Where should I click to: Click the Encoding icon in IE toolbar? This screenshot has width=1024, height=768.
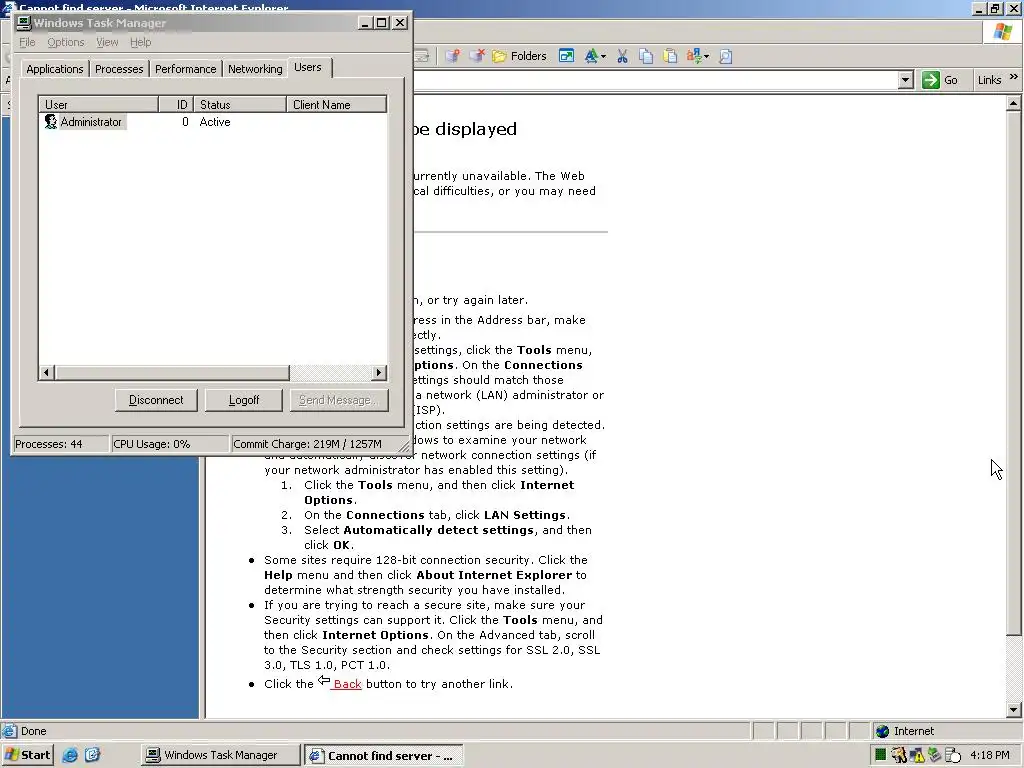coord(694,56)
